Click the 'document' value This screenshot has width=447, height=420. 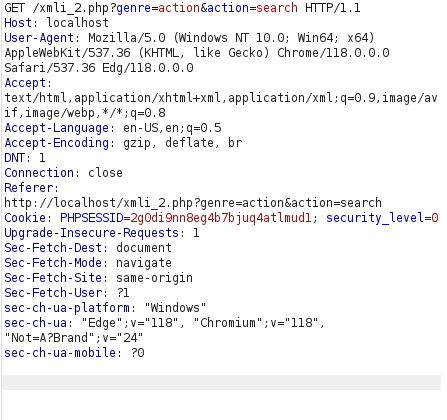click(144, 248)
